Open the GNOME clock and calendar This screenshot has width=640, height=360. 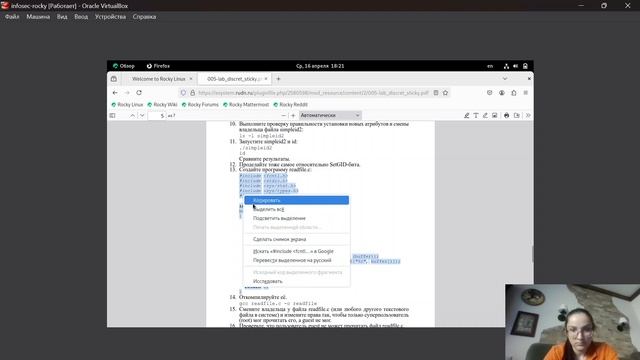pyautogui.click(x=320, y=66)
